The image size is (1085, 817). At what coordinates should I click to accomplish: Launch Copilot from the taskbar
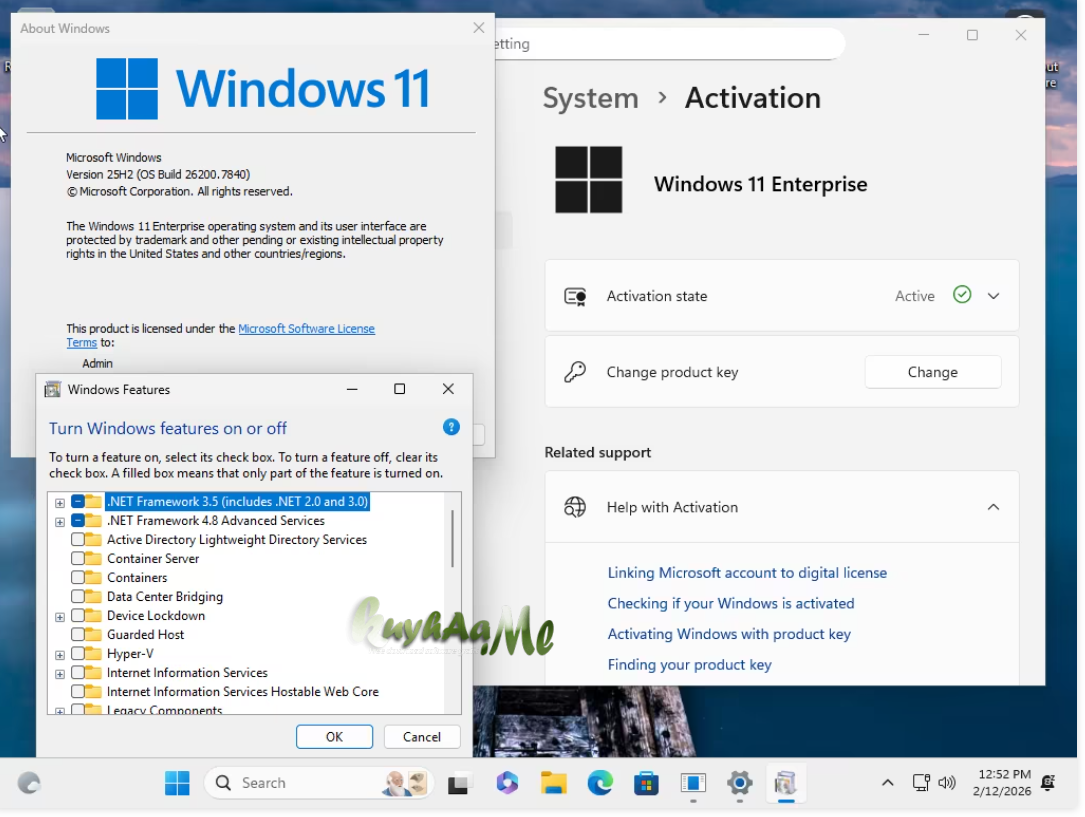tap(507, 783)
